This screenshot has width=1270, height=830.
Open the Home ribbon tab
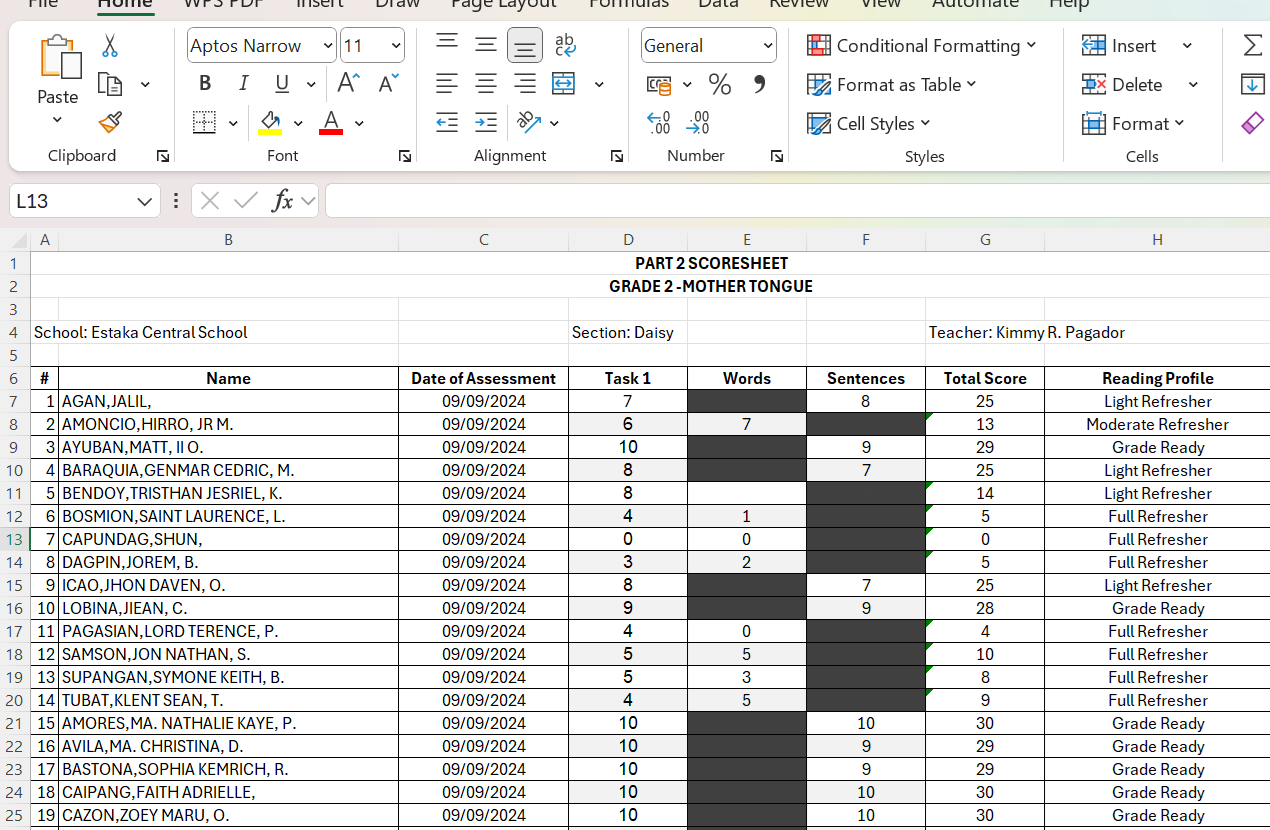tap(125, 4)
